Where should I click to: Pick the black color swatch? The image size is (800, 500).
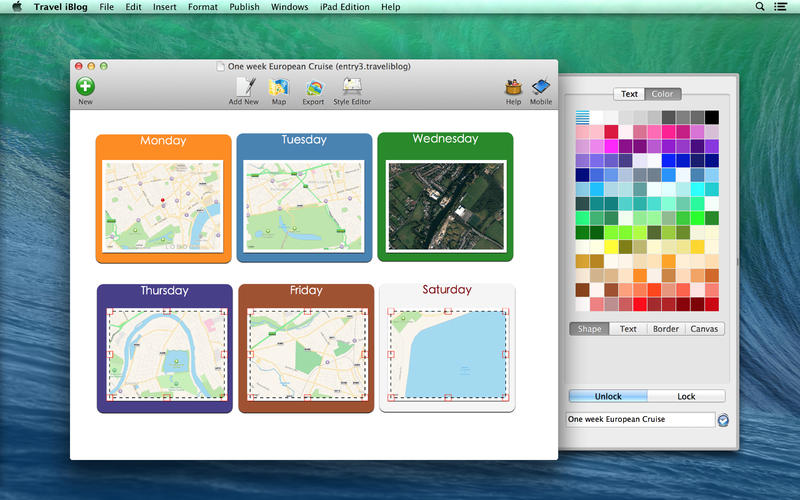(712, 117)
